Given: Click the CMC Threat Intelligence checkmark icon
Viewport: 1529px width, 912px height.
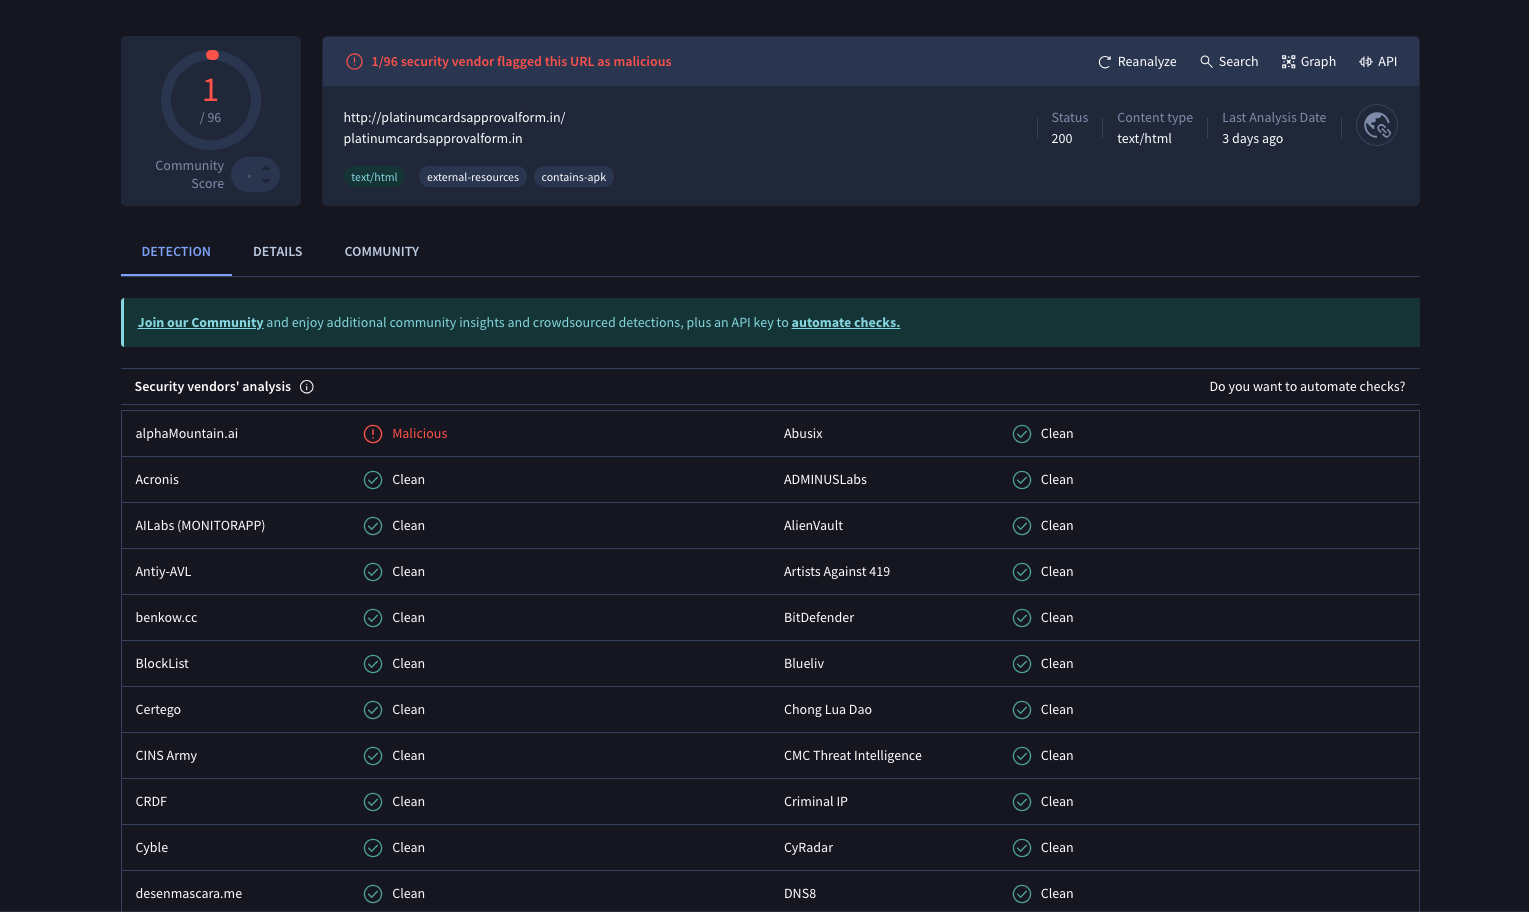Looking at the screenshot, I should point(1022,756).
